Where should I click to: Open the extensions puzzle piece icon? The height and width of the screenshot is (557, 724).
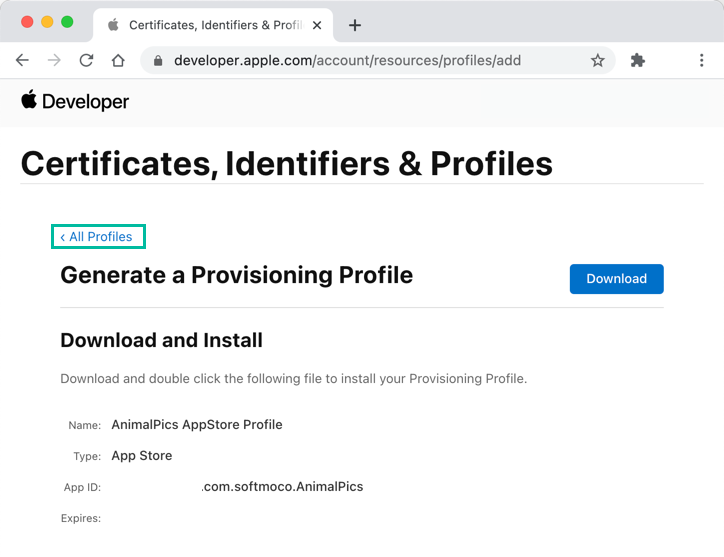pos(638,61)
